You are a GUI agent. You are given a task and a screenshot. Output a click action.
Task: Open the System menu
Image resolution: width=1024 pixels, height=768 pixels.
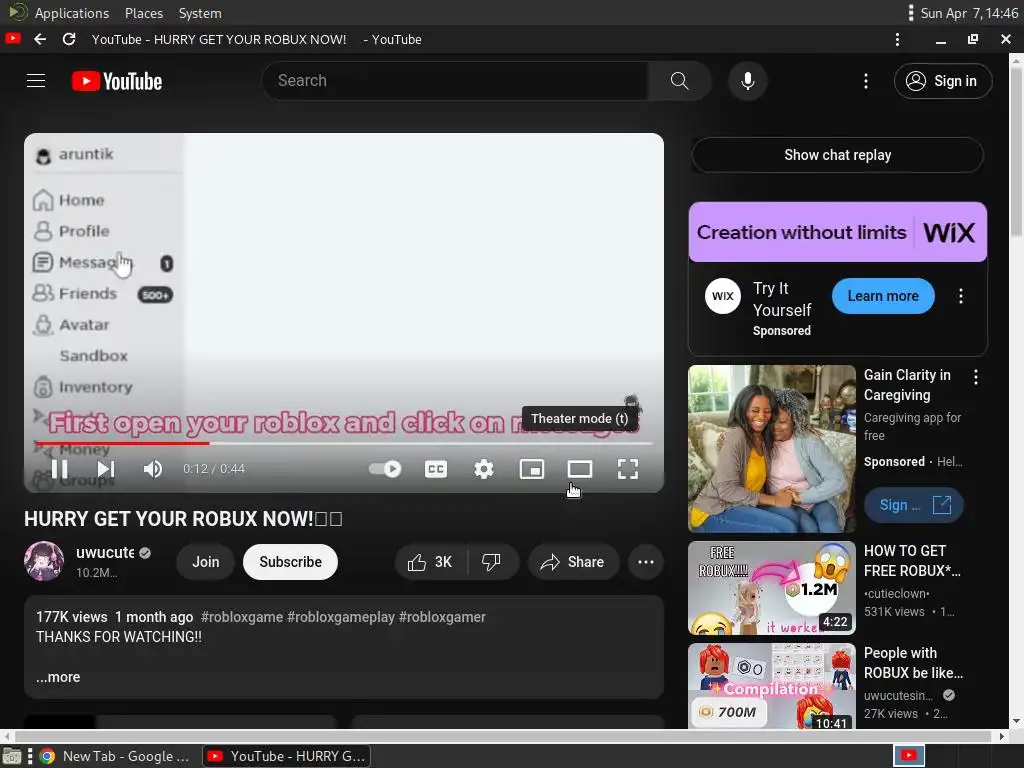click(x=200, y=13)
